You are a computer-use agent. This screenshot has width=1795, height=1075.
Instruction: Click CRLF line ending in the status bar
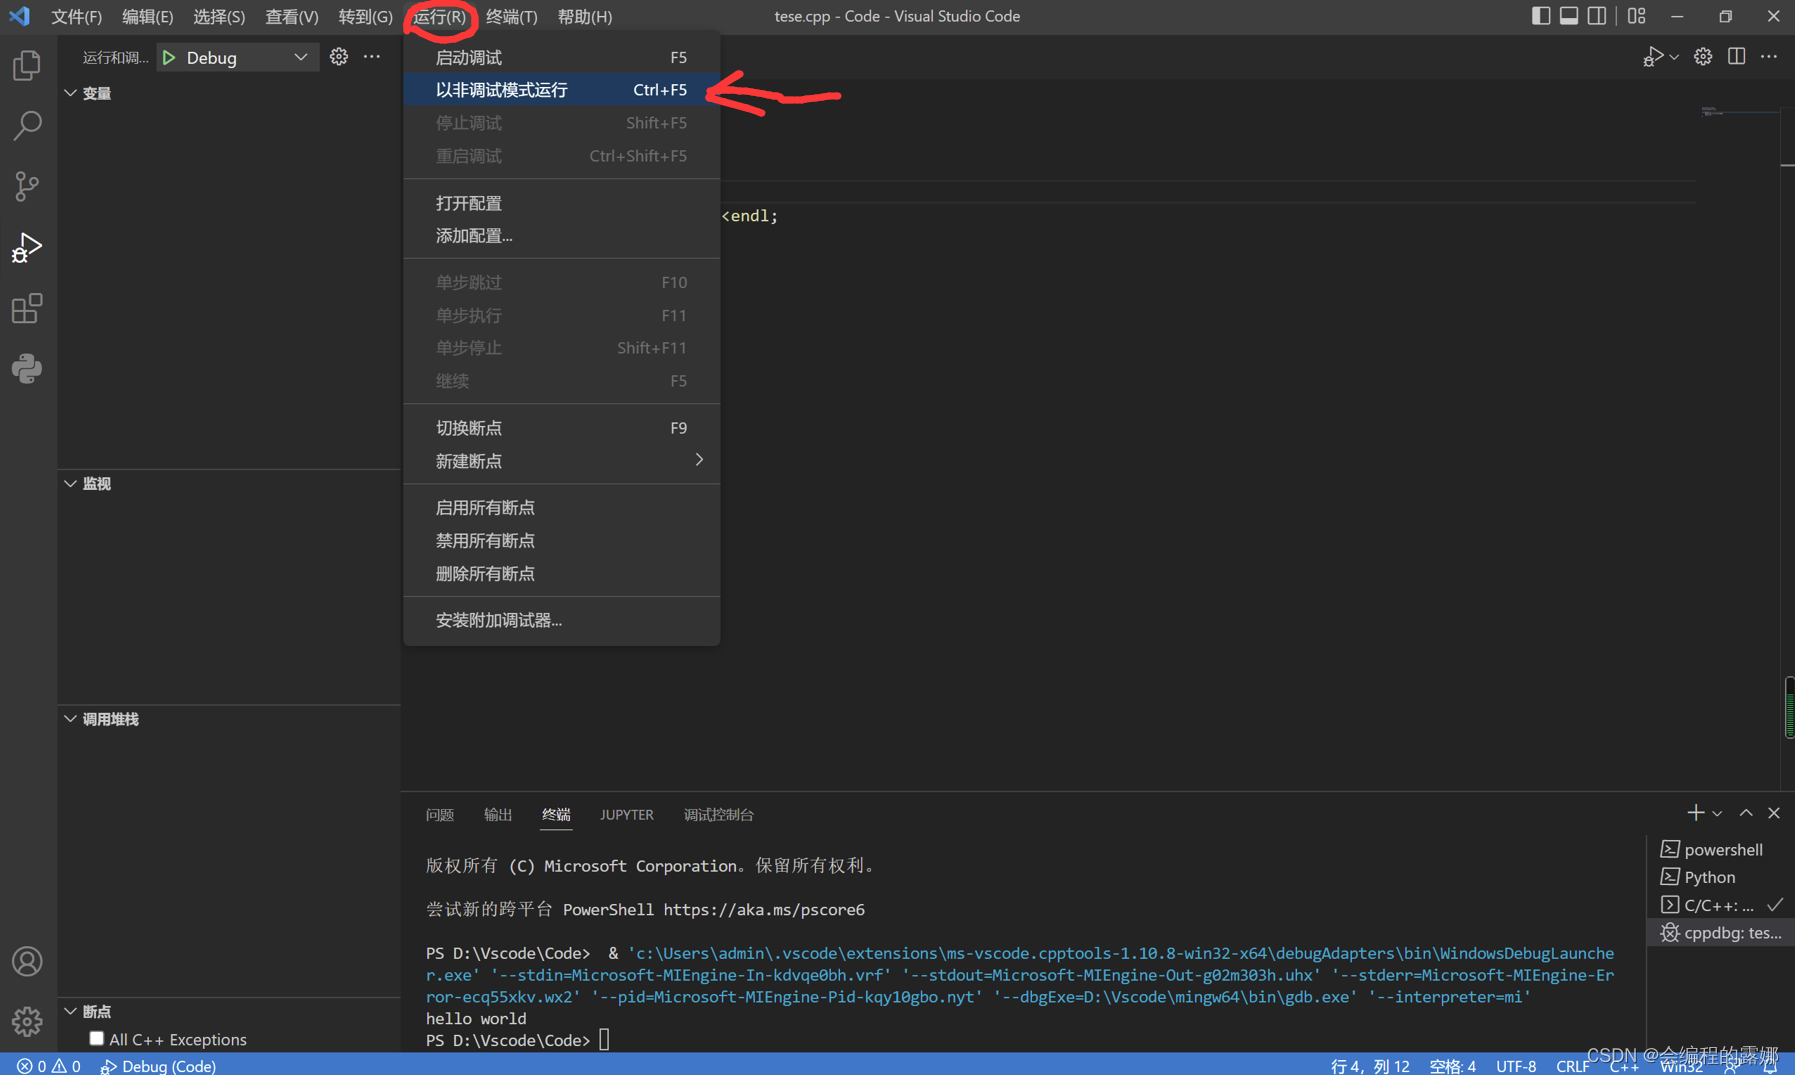[1573, 1066]
